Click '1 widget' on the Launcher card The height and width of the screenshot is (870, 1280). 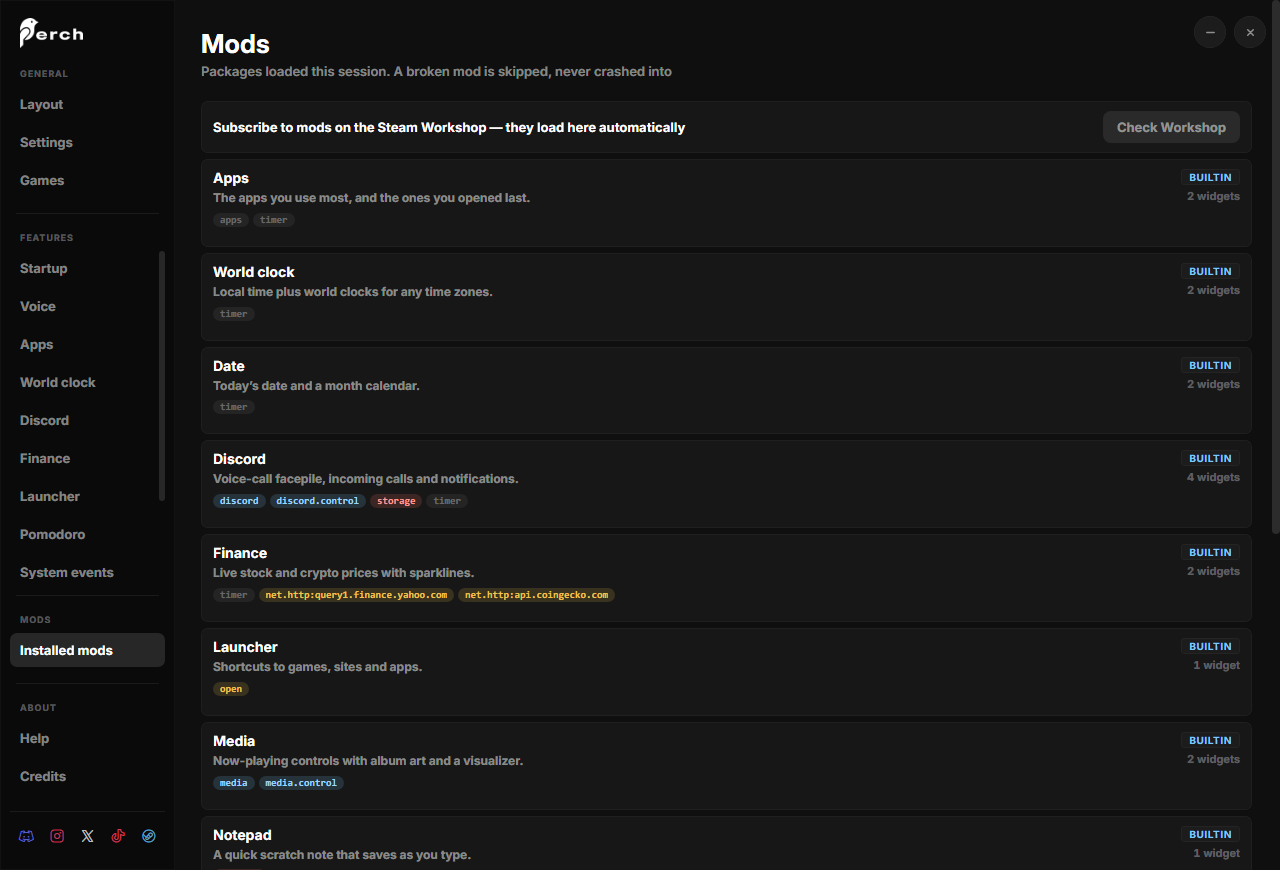tap(1216, 666)
